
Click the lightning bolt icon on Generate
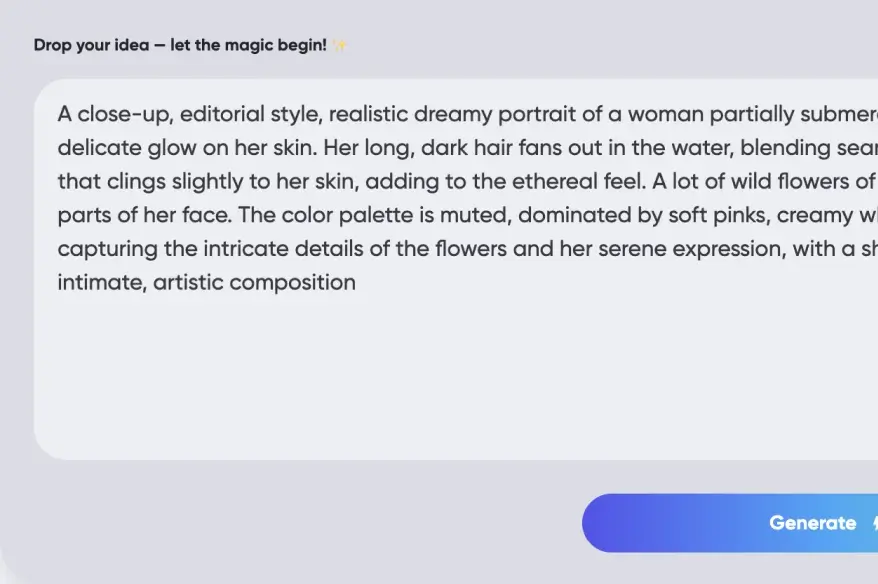(874, 523)
